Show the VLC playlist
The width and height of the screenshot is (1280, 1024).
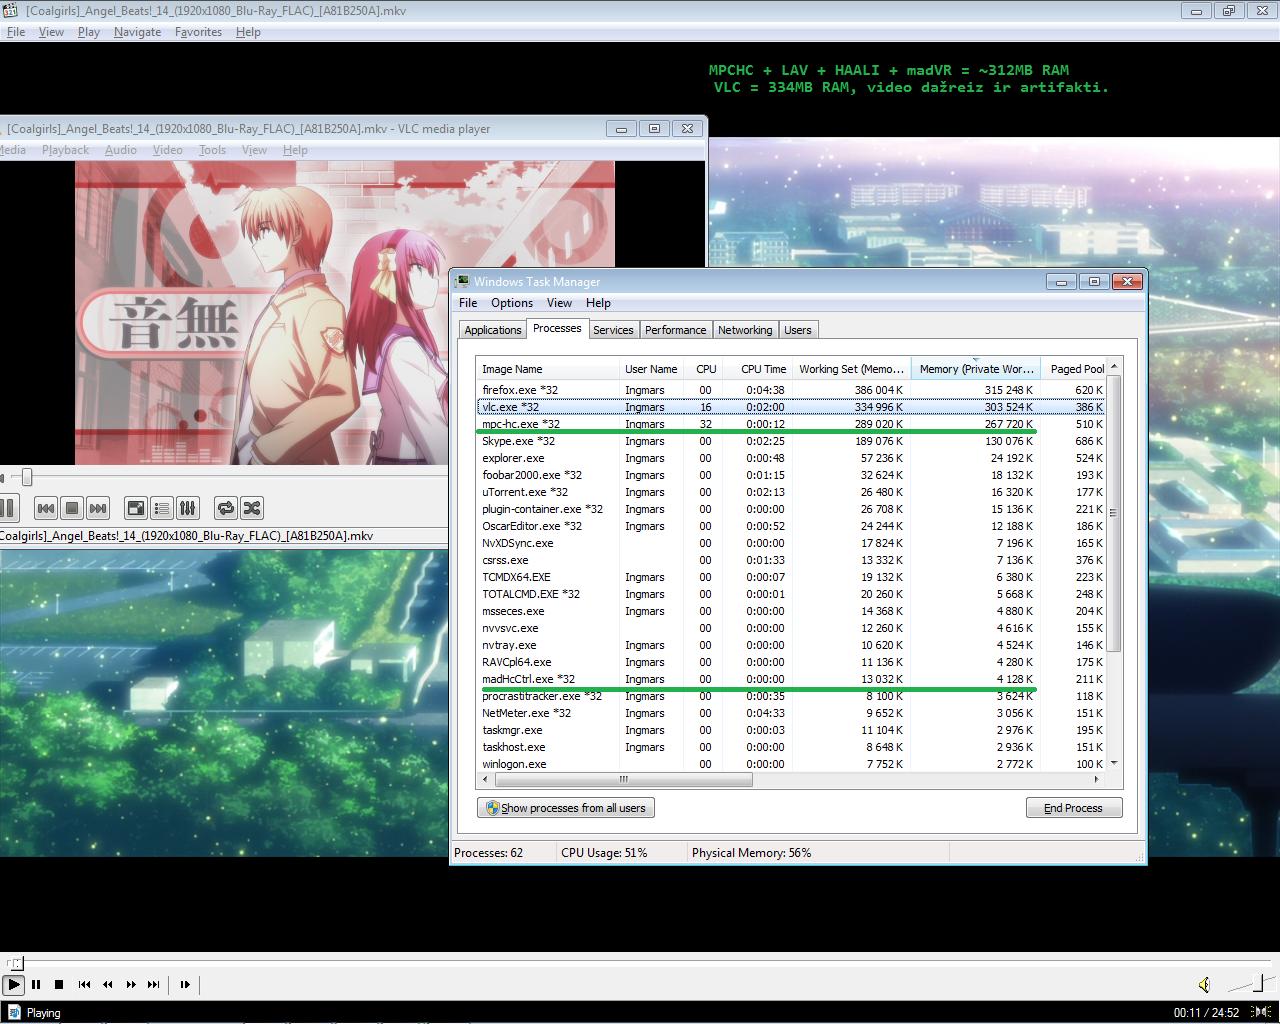tap(162, 508)
